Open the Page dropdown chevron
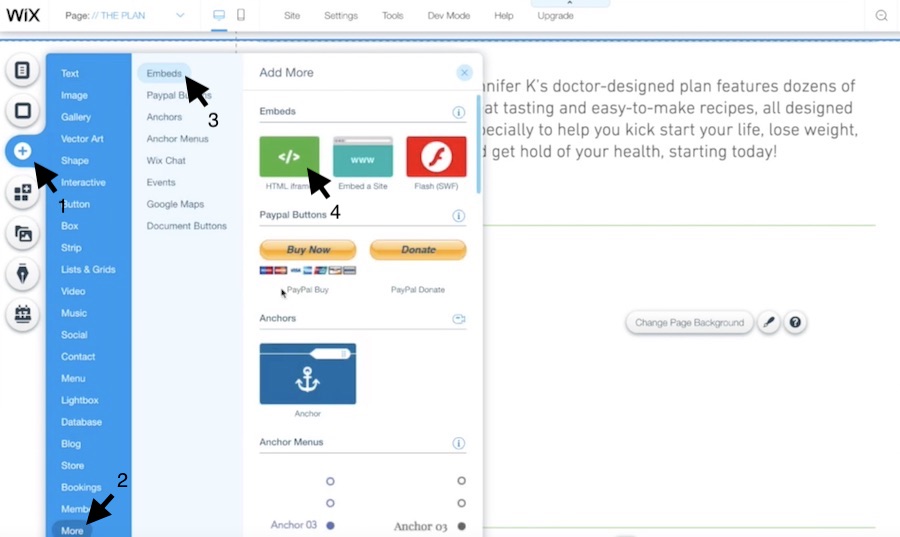This screenshot has height=537, width=900. [180, 15]
